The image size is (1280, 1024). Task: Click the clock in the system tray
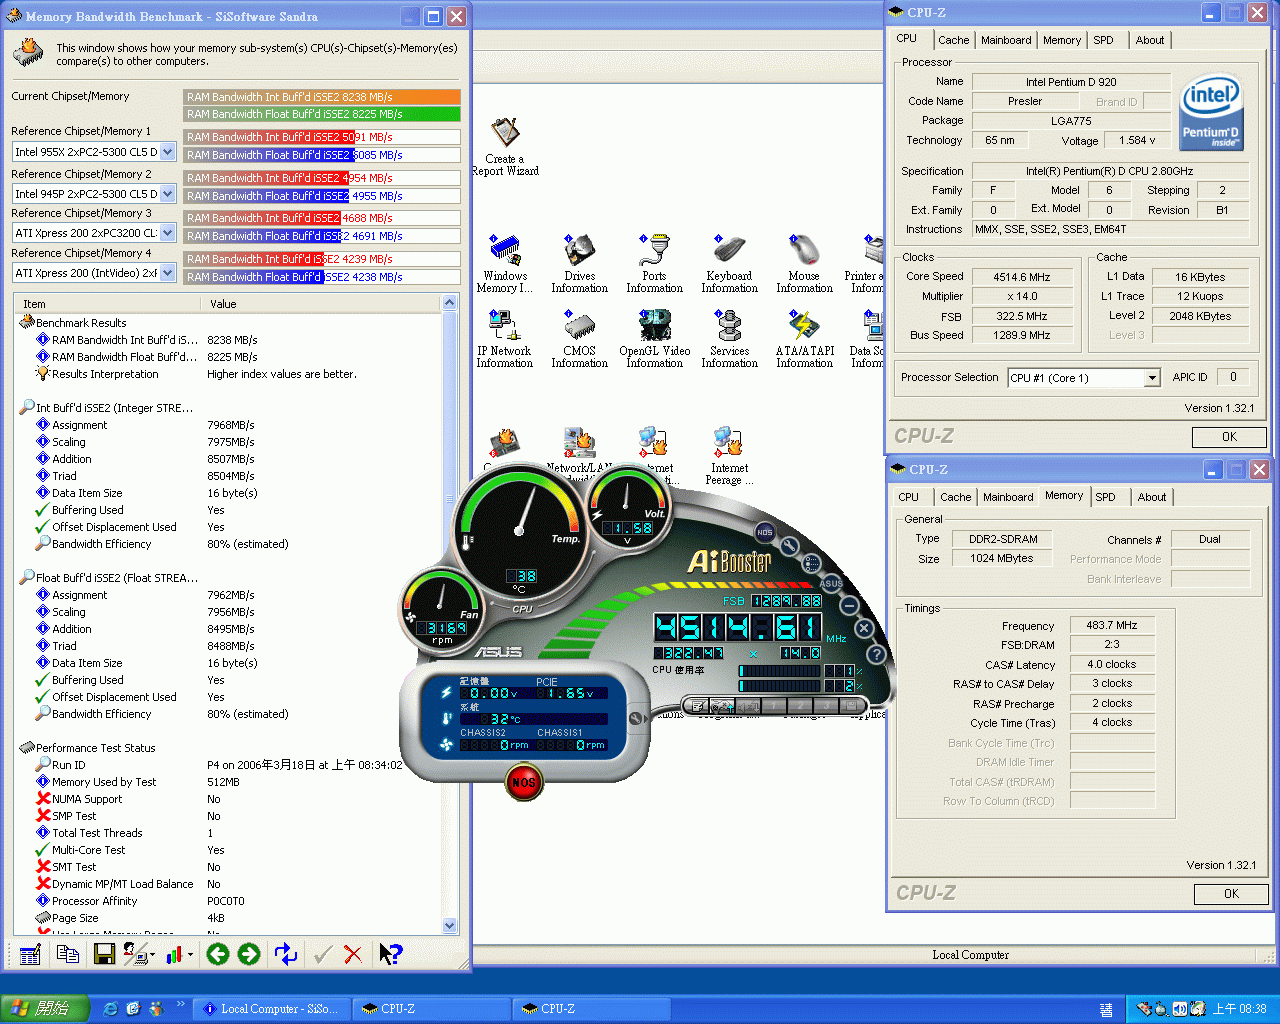pyautogui.click(x=1239, y=1009)
